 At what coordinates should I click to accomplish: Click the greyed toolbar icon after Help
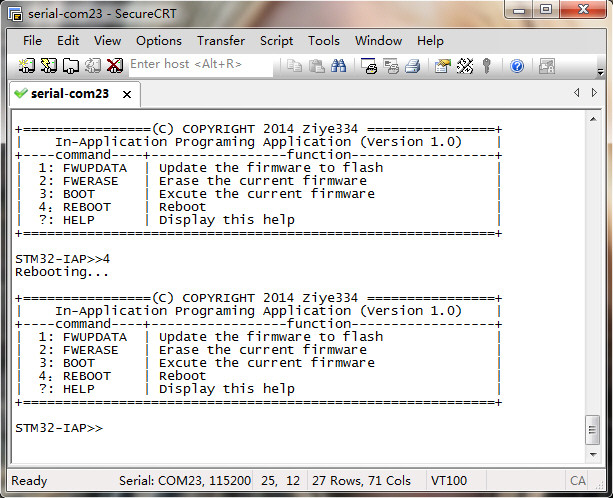547,66
